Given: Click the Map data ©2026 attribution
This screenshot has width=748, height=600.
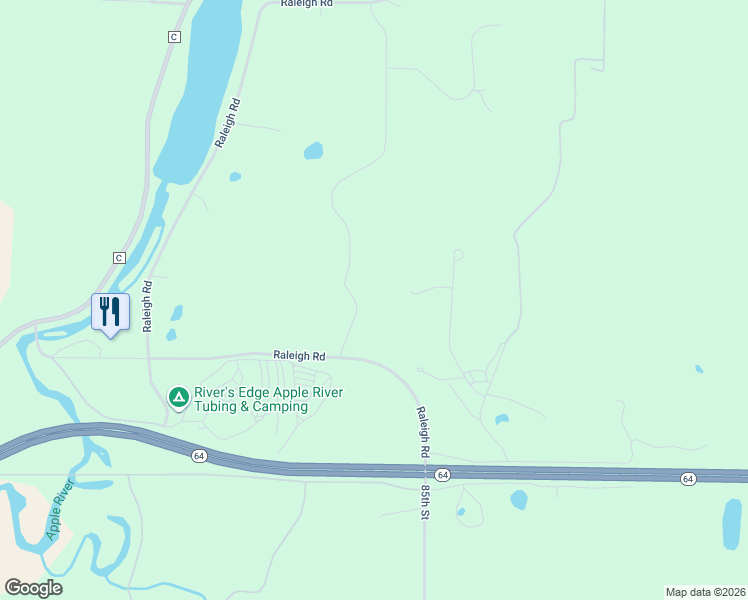Looking at the screenshot, I should tap(706, 592).
